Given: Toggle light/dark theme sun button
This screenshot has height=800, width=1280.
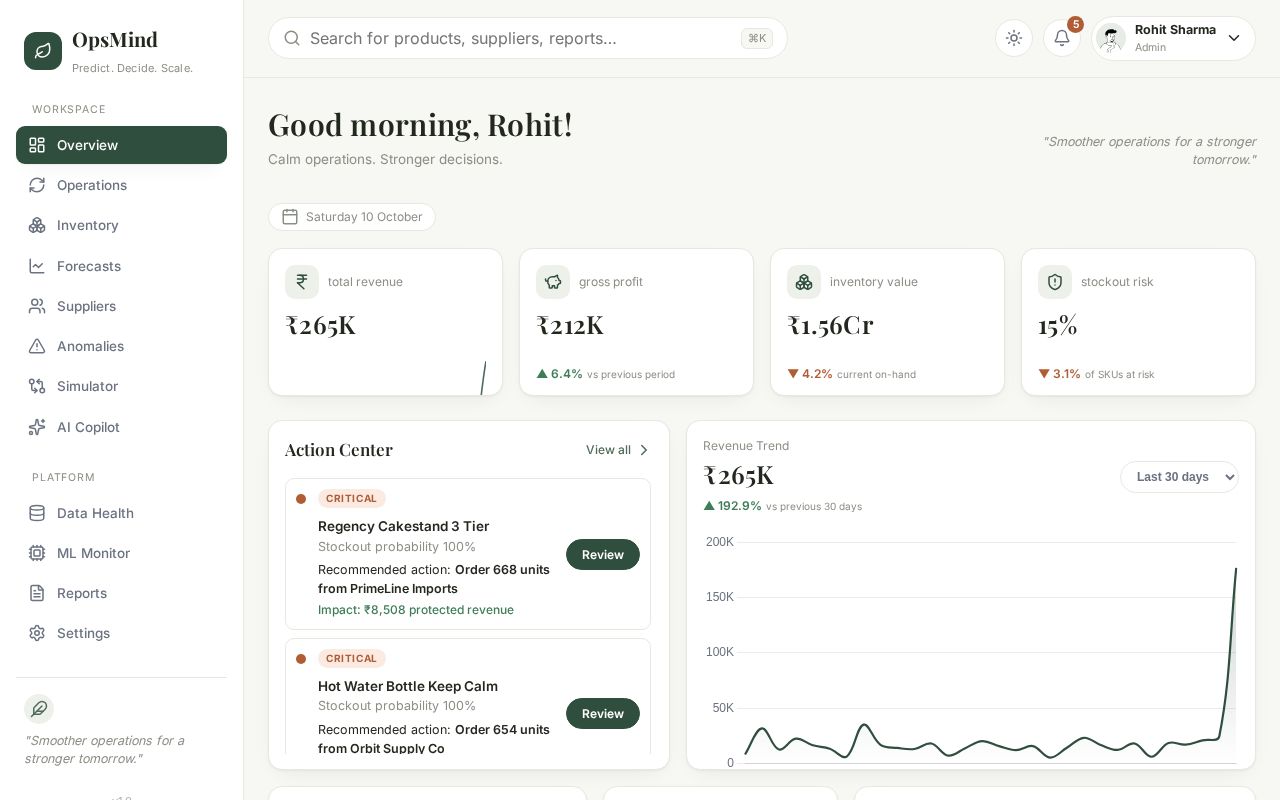Looking at the screenshot, I should [x=1014, y=38].
